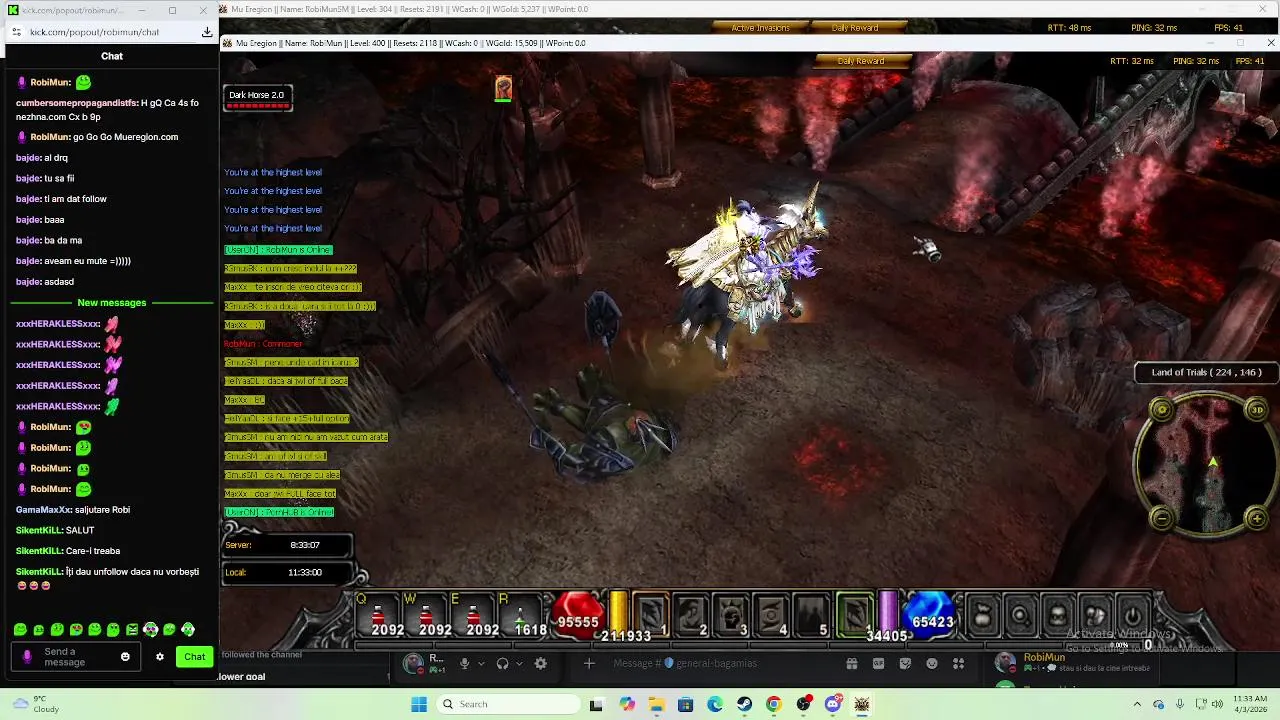Screen dimensions: 1280x720
Task: Click the Land of Trials location label
Action: click(x=1206, y=372)
